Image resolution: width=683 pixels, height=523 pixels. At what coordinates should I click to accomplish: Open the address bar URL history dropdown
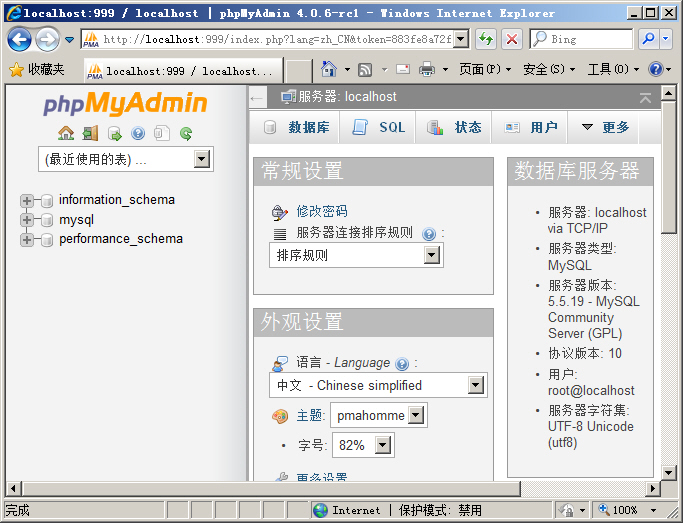(x=461, y=40)
